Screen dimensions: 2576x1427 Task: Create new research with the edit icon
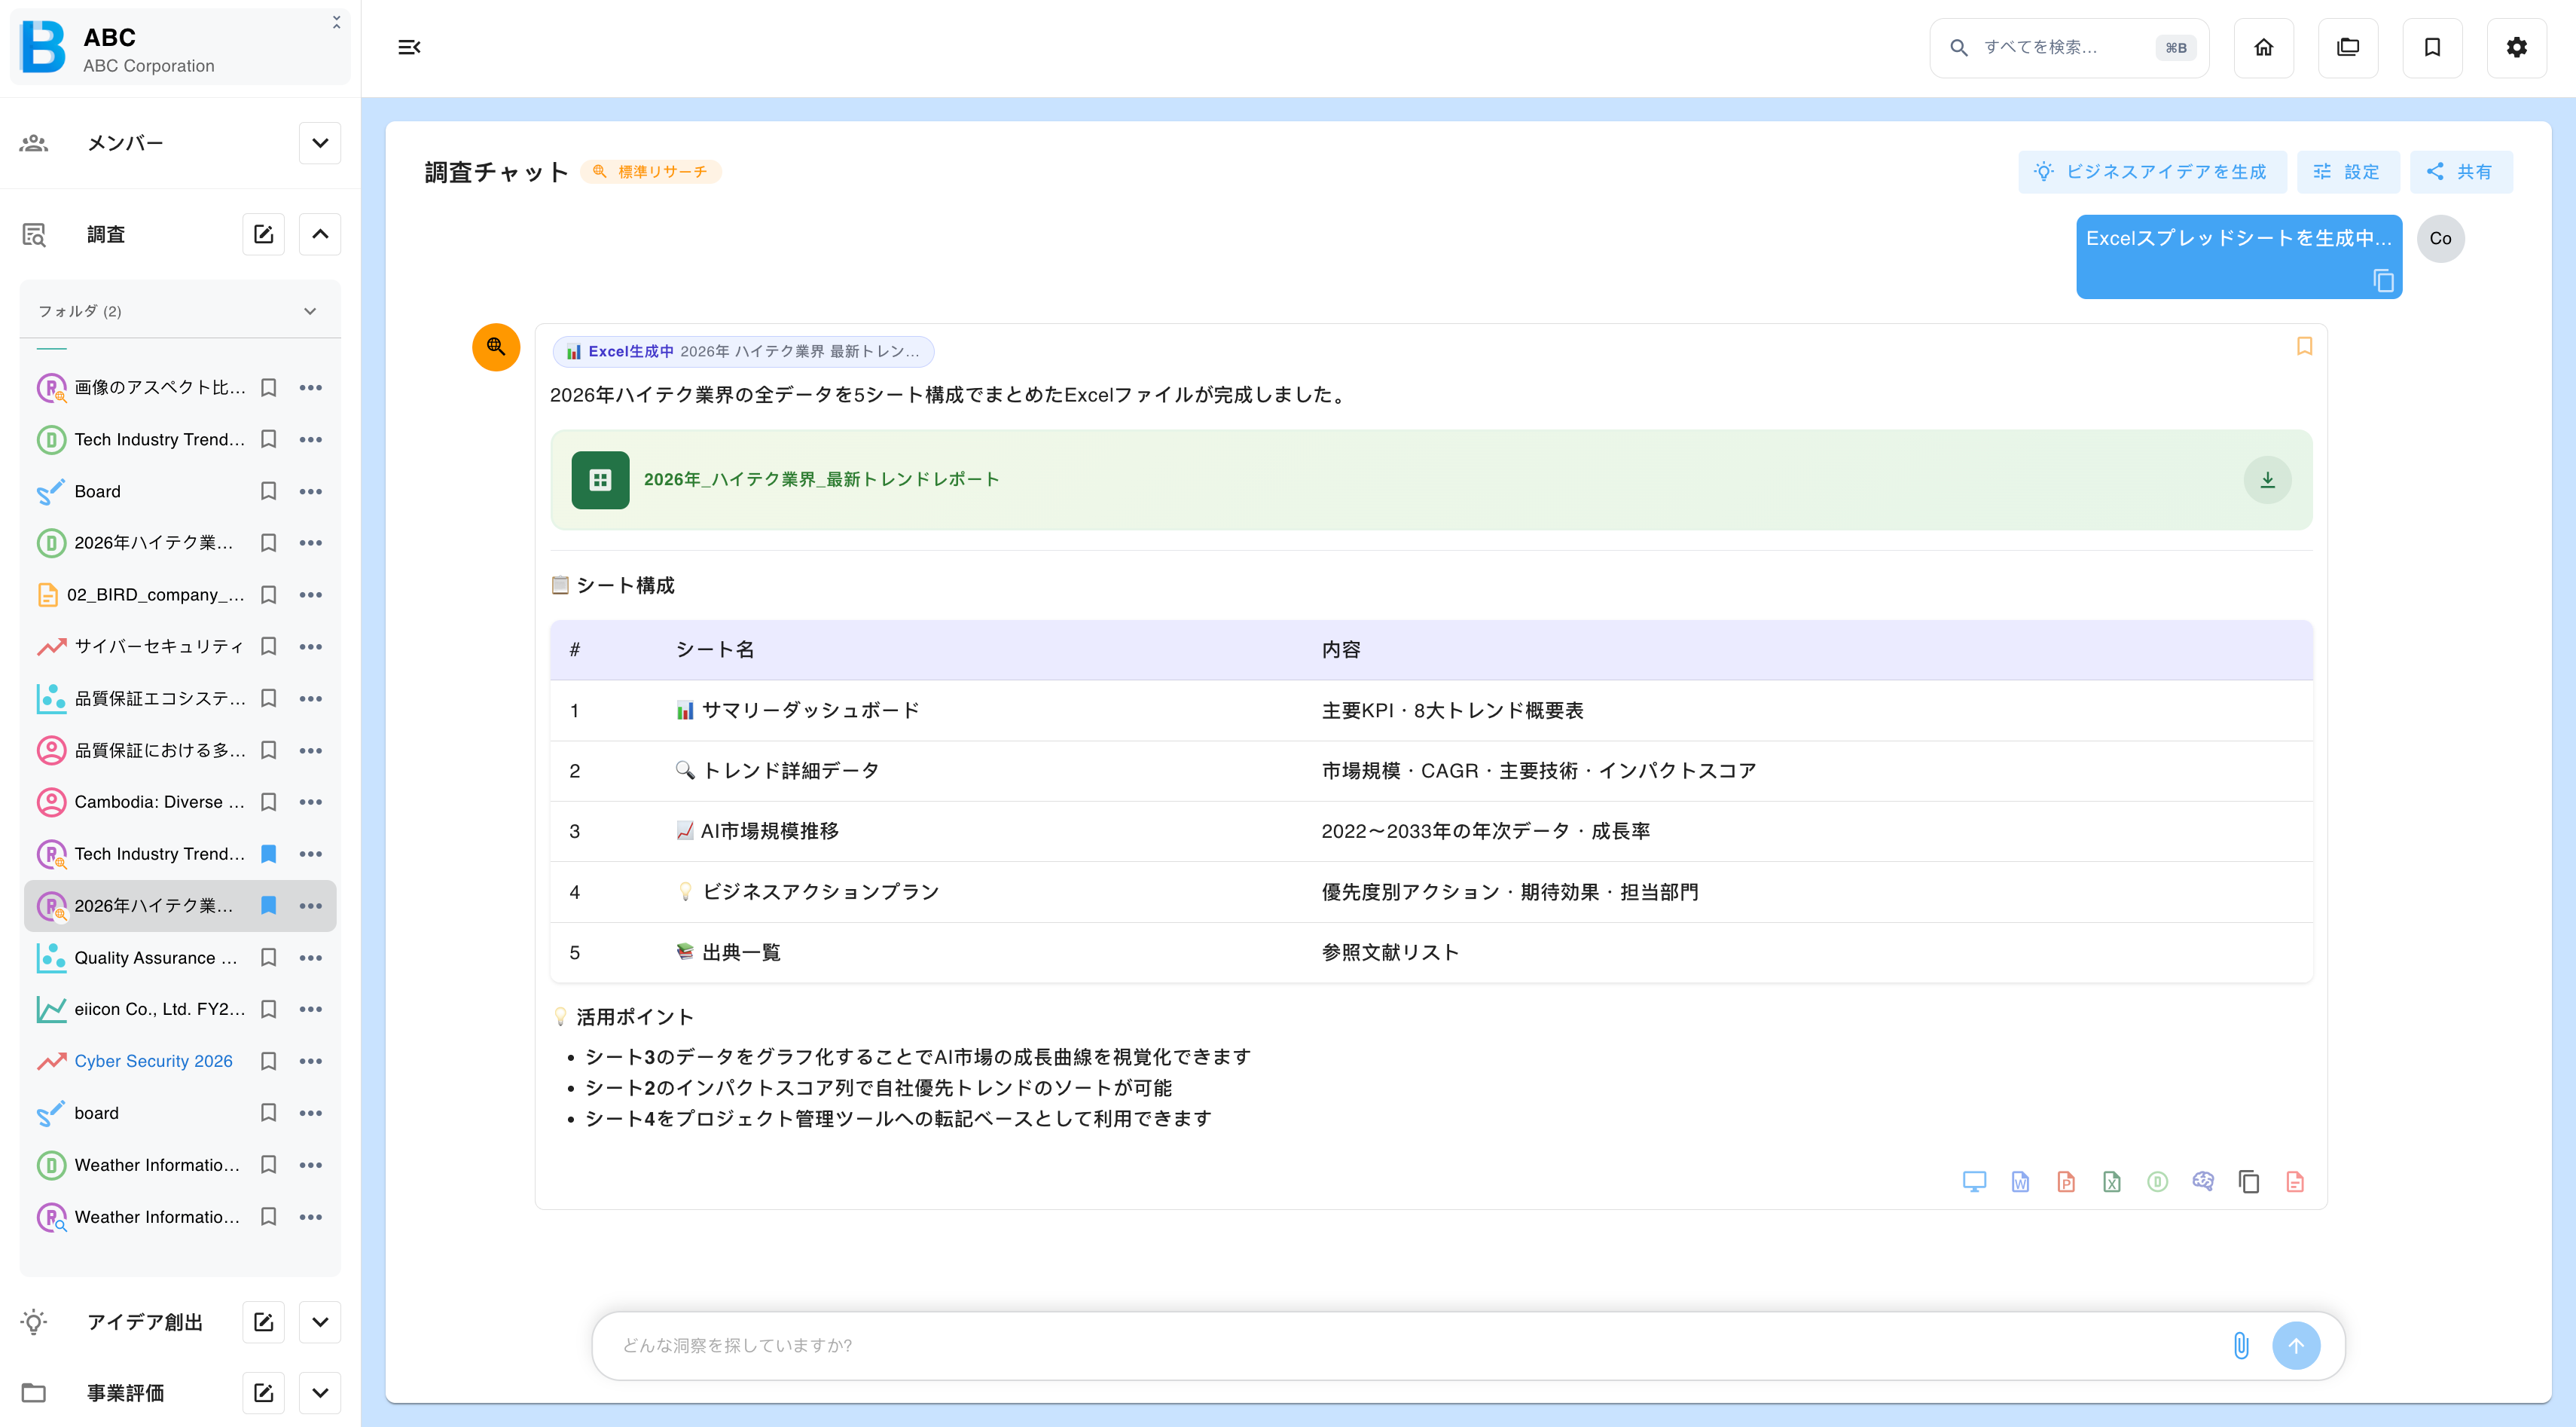pos(263,234)
